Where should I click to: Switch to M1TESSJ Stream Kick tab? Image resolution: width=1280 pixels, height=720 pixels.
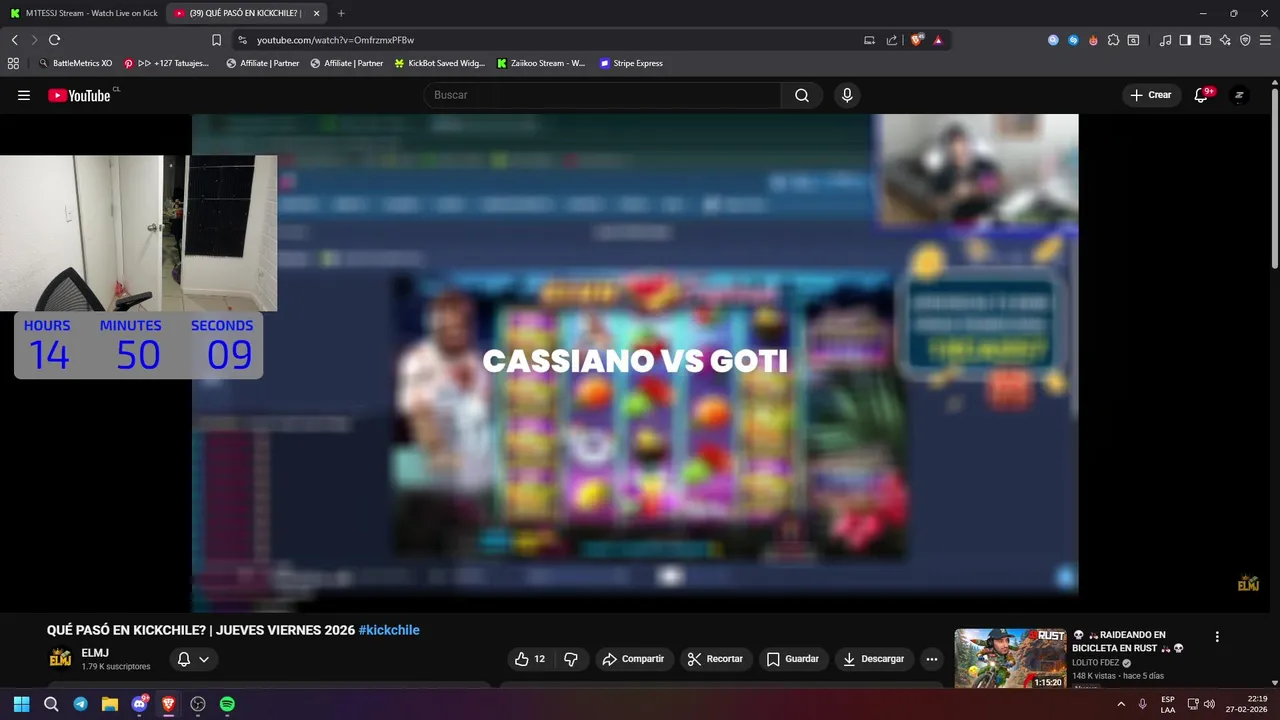tap(84, 13)
